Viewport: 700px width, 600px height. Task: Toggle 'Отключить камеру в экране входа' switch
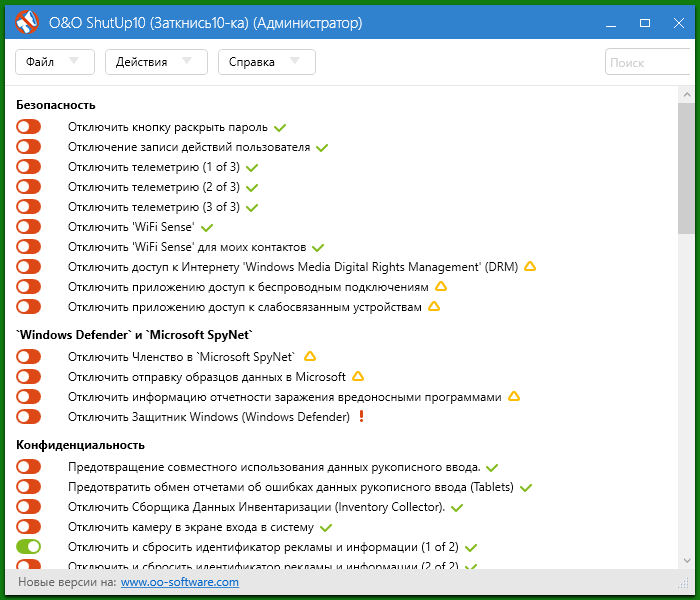point(29,527)
